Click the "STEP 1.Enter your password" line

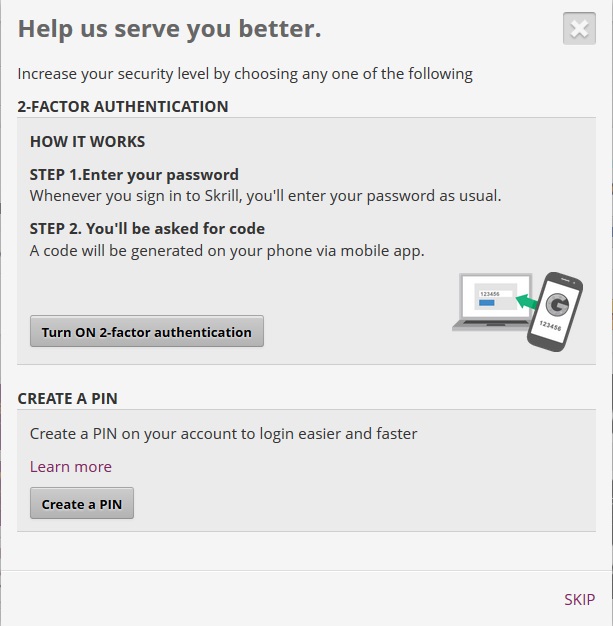coord(134,175)
